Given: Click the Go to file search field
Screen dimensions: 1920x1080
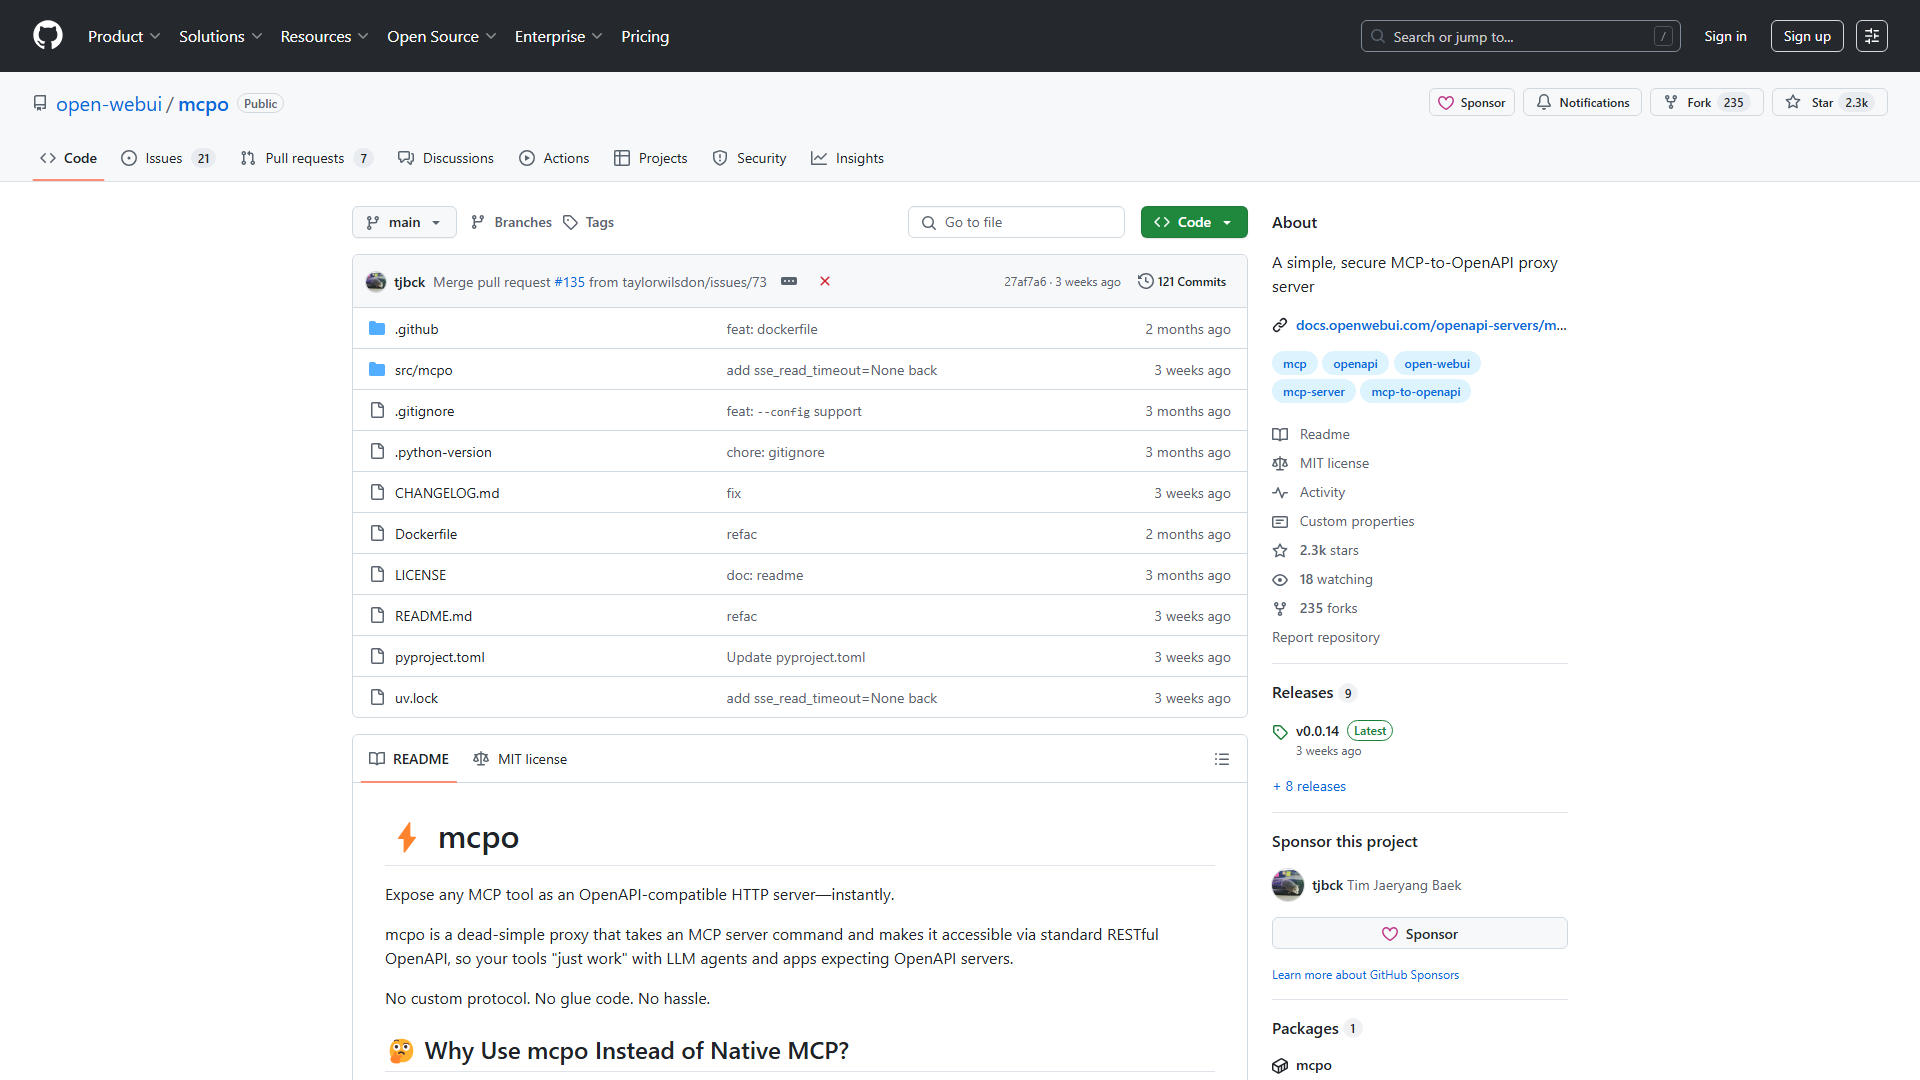Looking at the screenshot, I should coord(1016,222).
